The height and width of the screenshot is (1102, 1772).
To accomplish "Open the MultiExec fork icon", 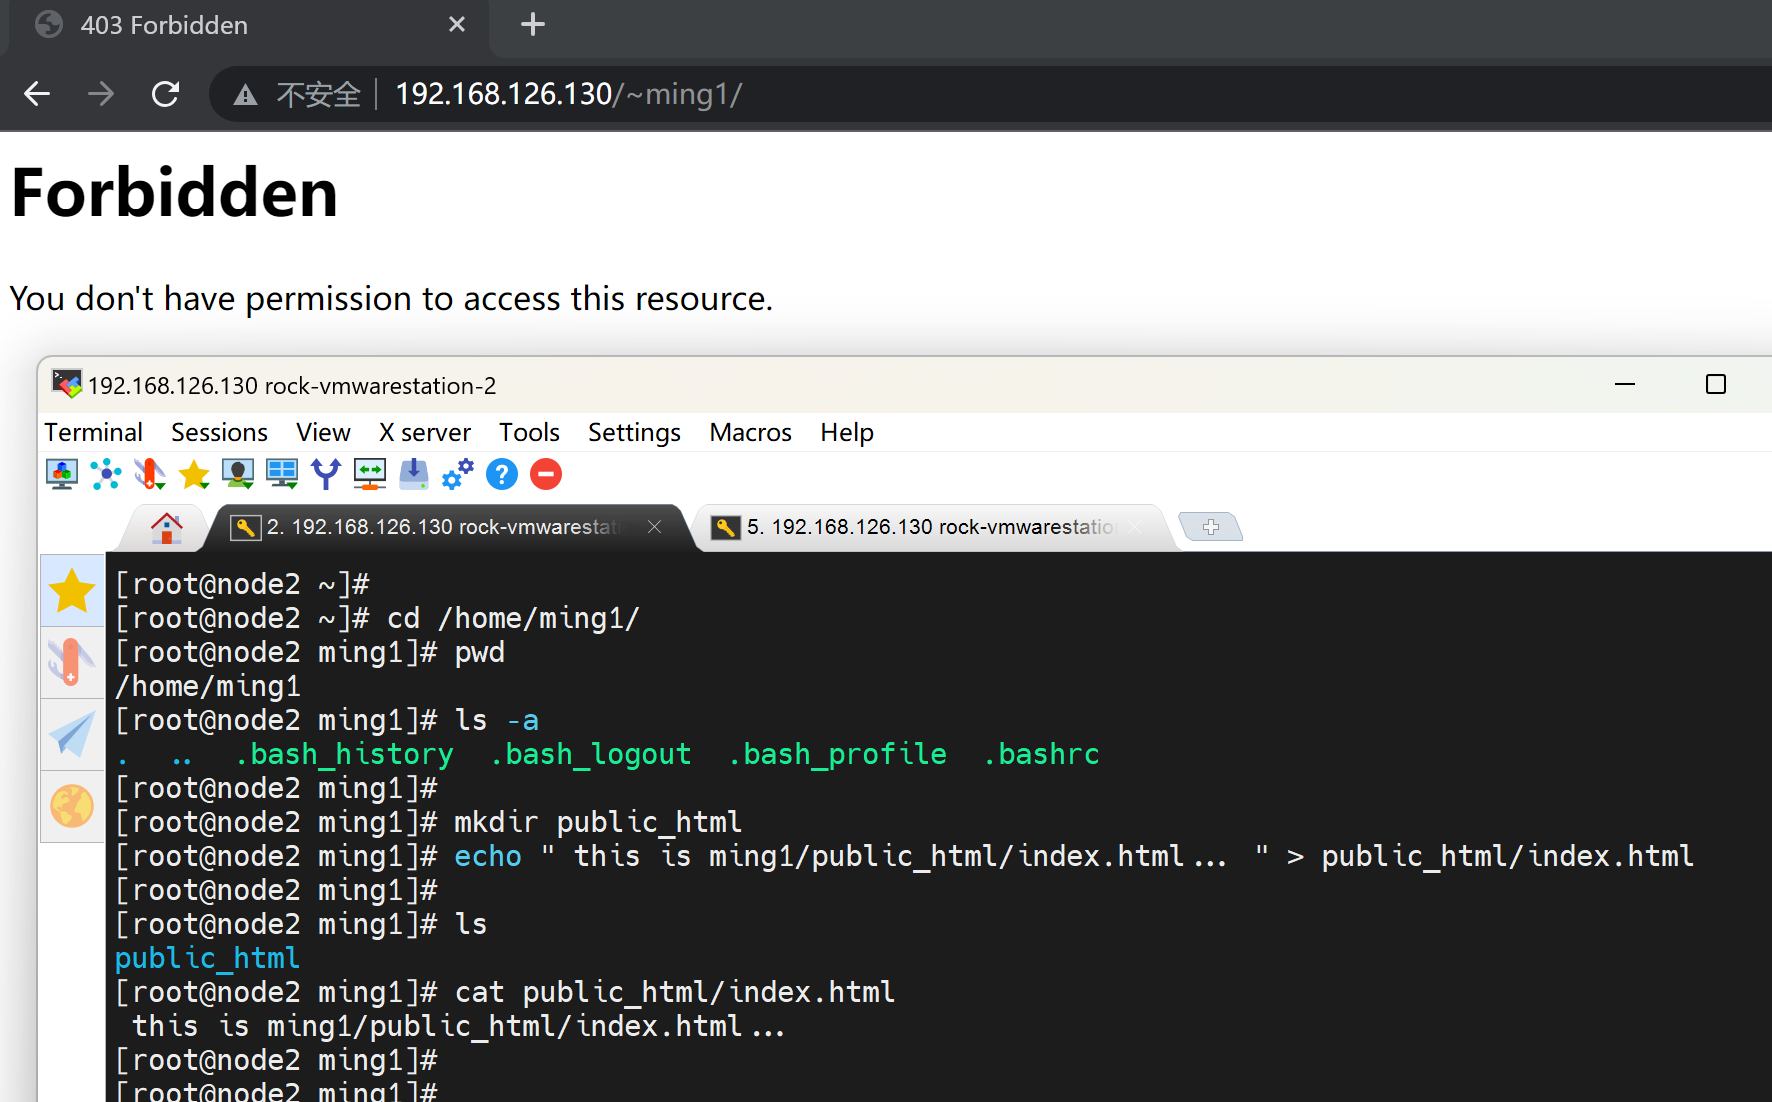I will (326, 474).
